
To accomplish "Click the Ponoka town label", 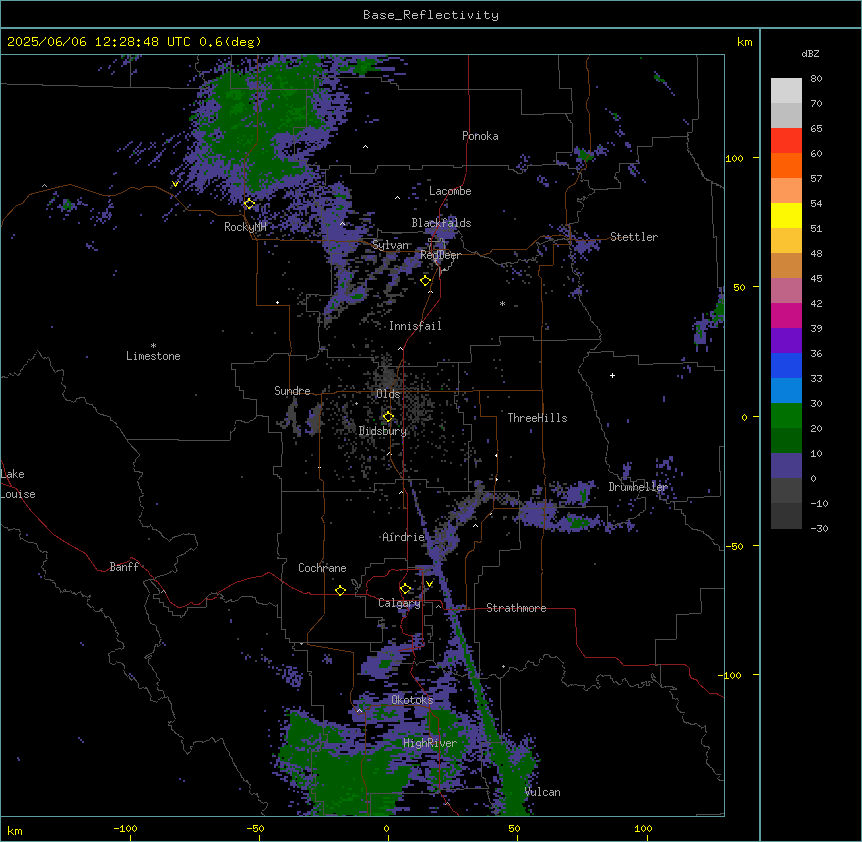I will click(x=480, y=136).
